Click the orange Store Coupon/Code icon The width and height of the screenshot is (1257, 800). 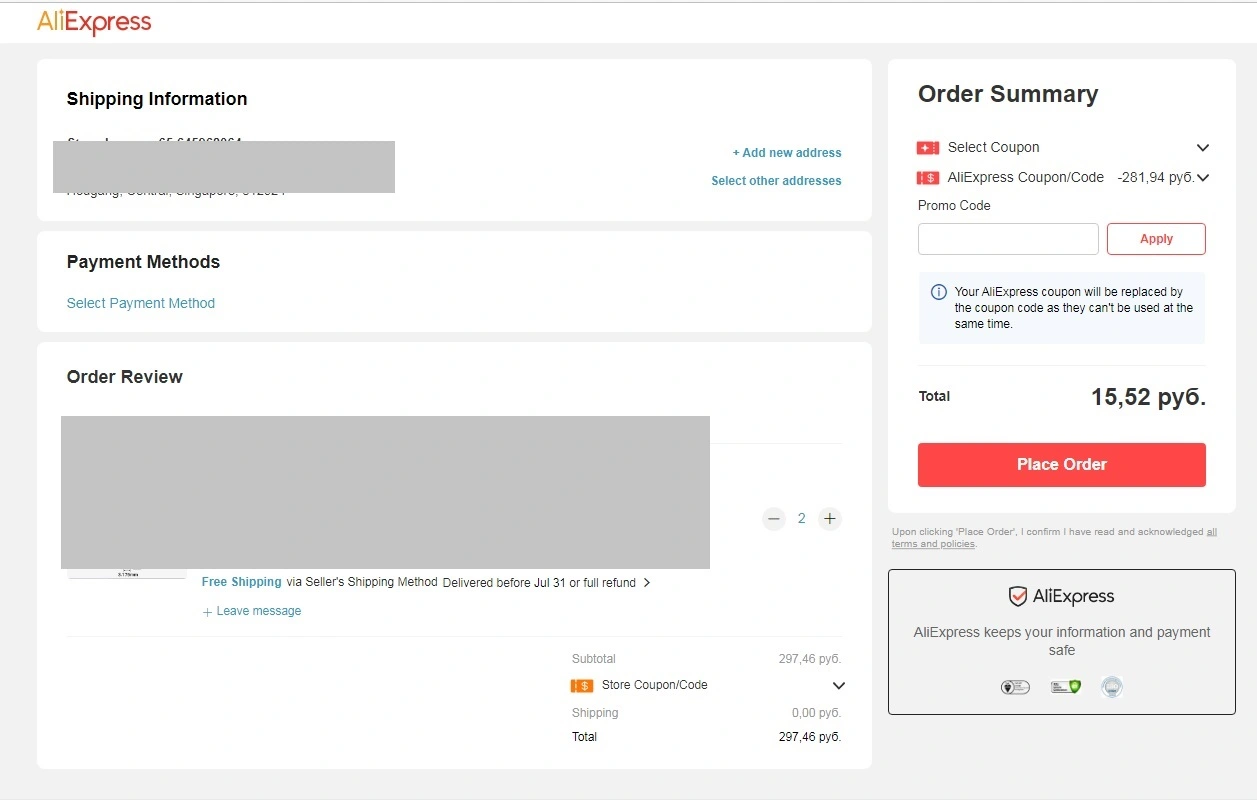pyautogui.click(x=582, y=686)
